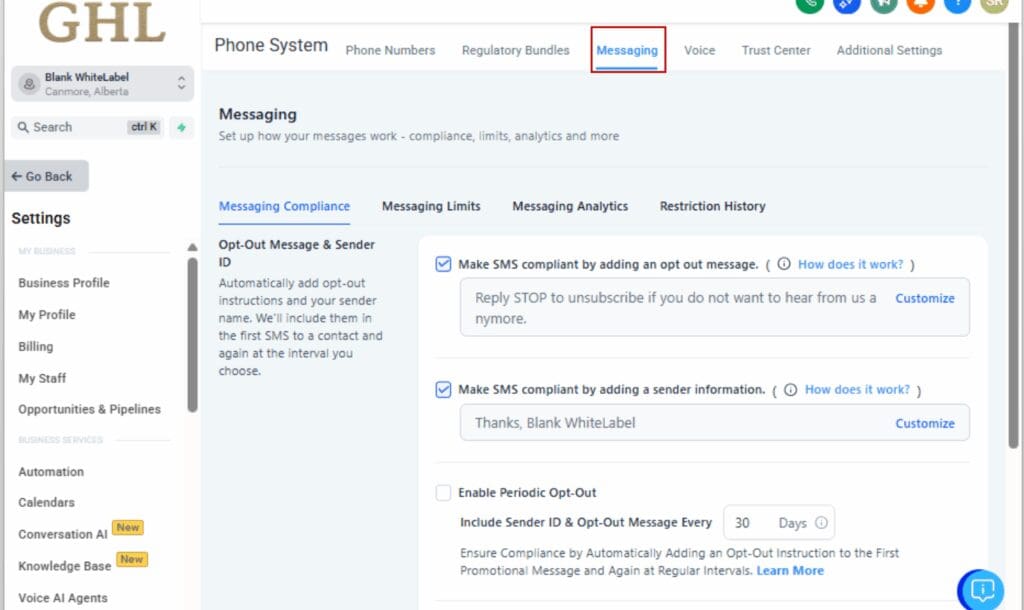Uncheck the opt-out message compliance checkbox
Viewport: 1024px width, 610px height.
[443, 263]
